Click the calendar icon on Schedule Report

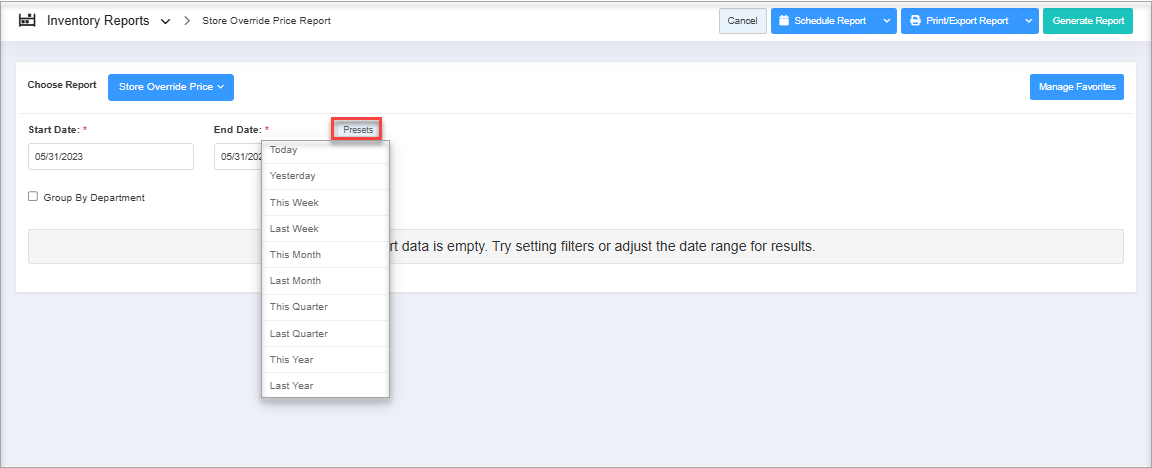pos(784,21)
